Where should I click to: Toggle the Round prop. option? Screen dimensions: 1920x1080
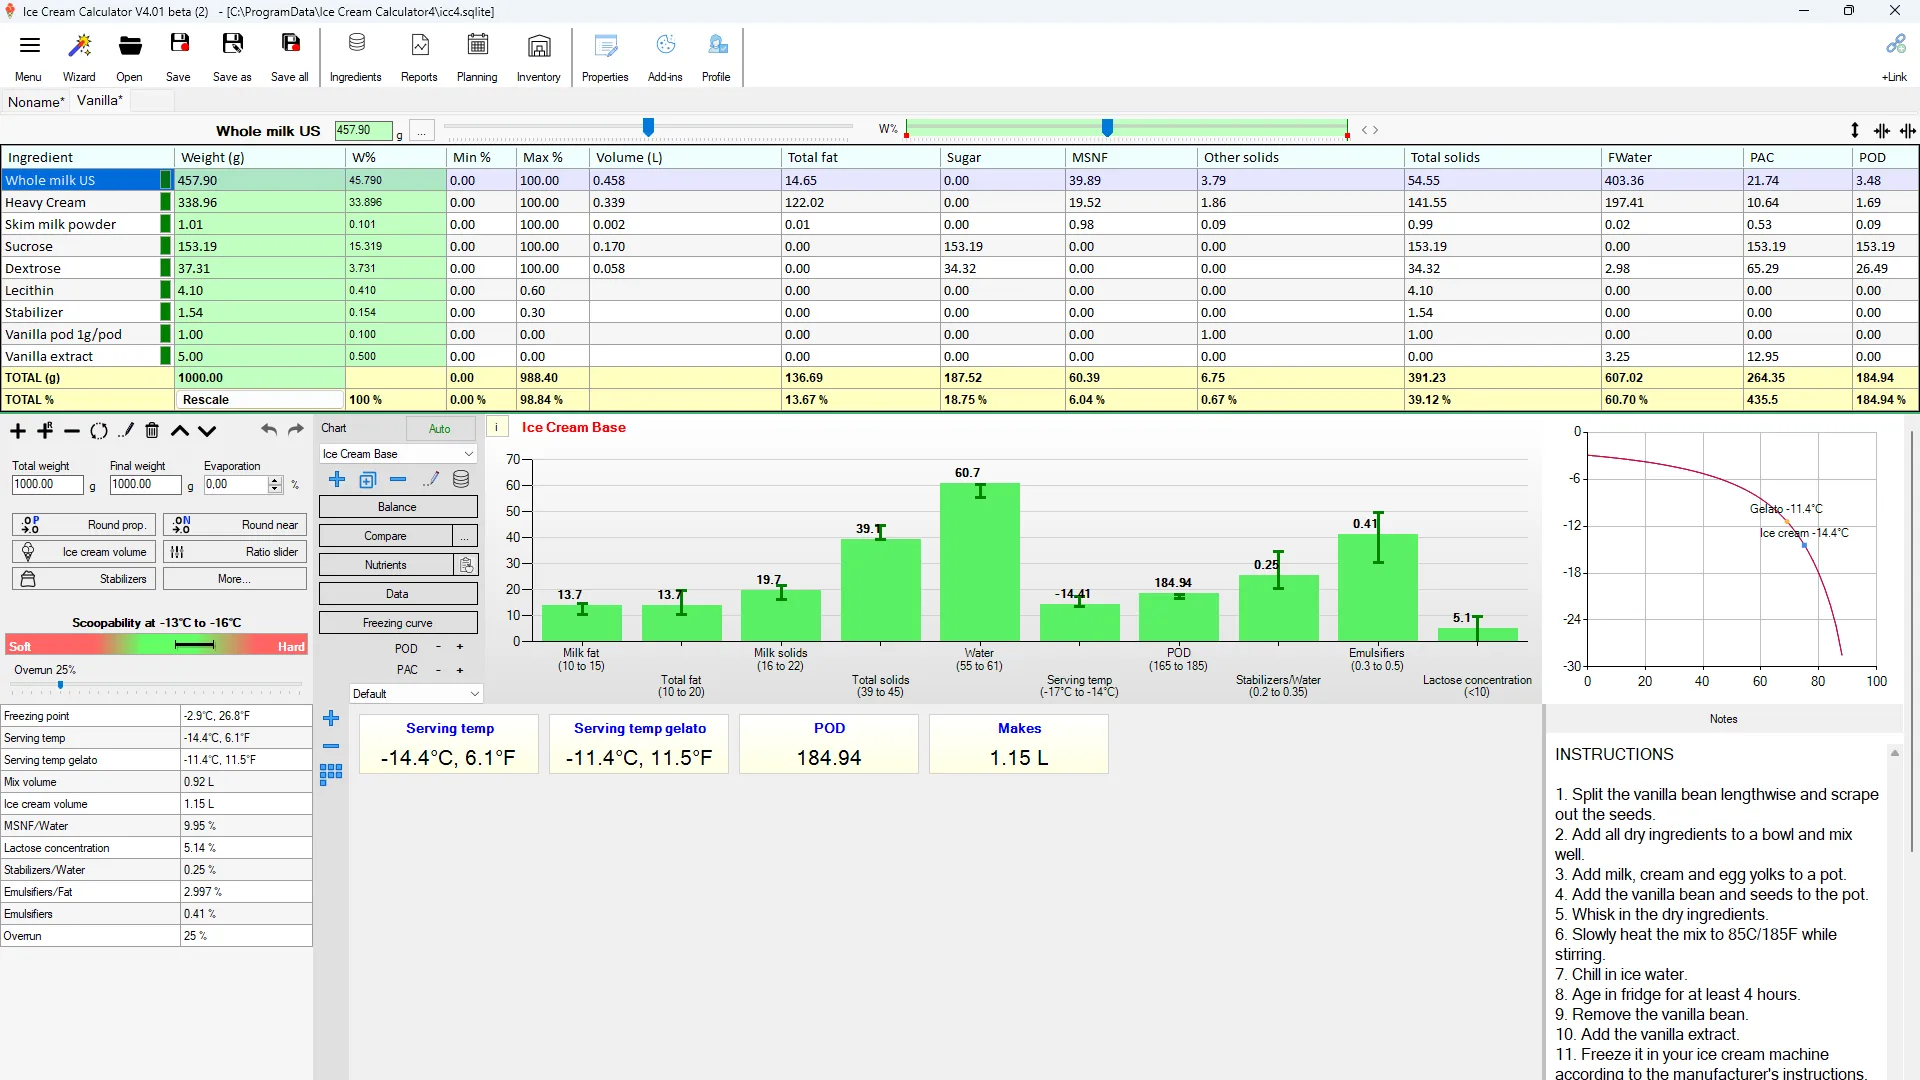tap(83, 525)
